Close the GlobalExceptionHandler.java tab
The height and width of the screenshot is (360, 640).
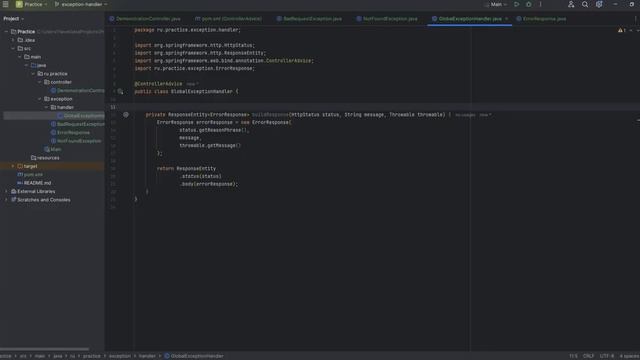pos(507,19)
